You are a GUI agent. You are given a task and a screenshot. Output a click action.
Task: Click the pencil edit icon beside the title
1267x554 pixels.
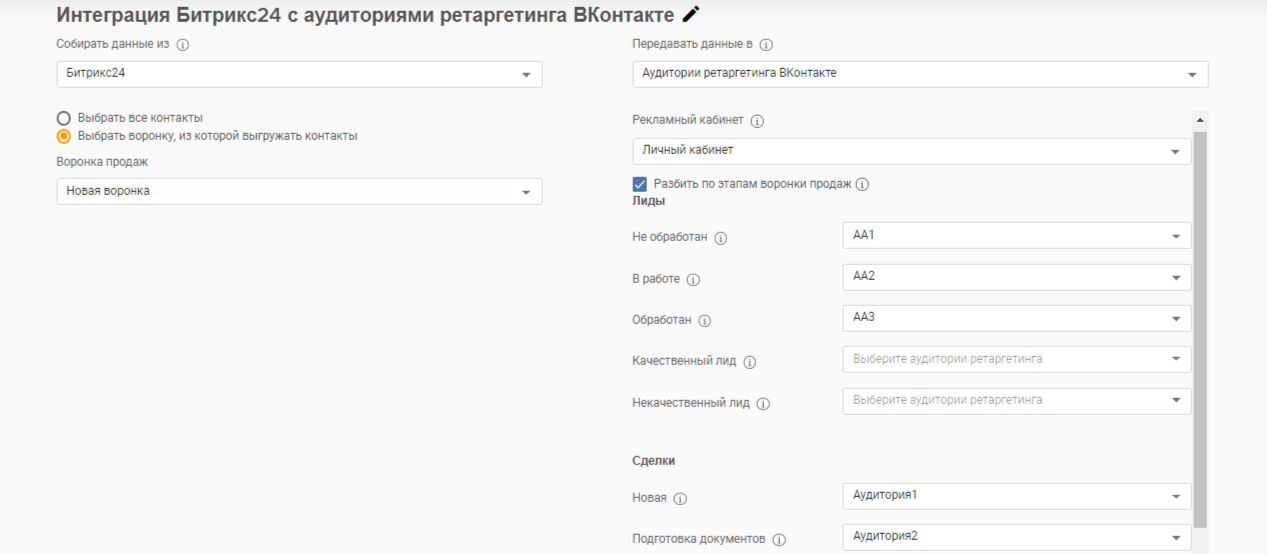coord(691,14)
